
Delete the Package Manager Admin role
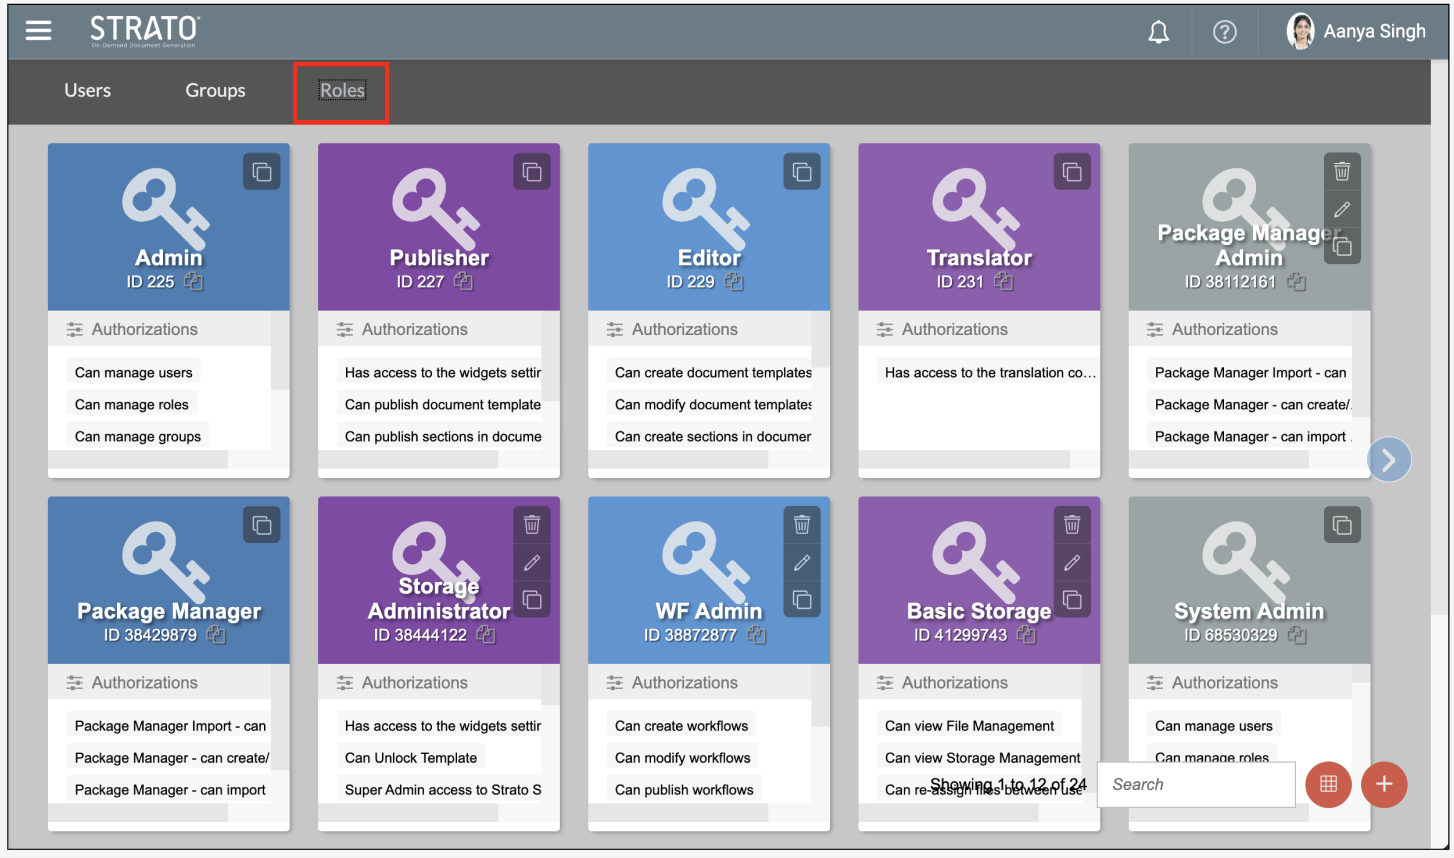1342,172
